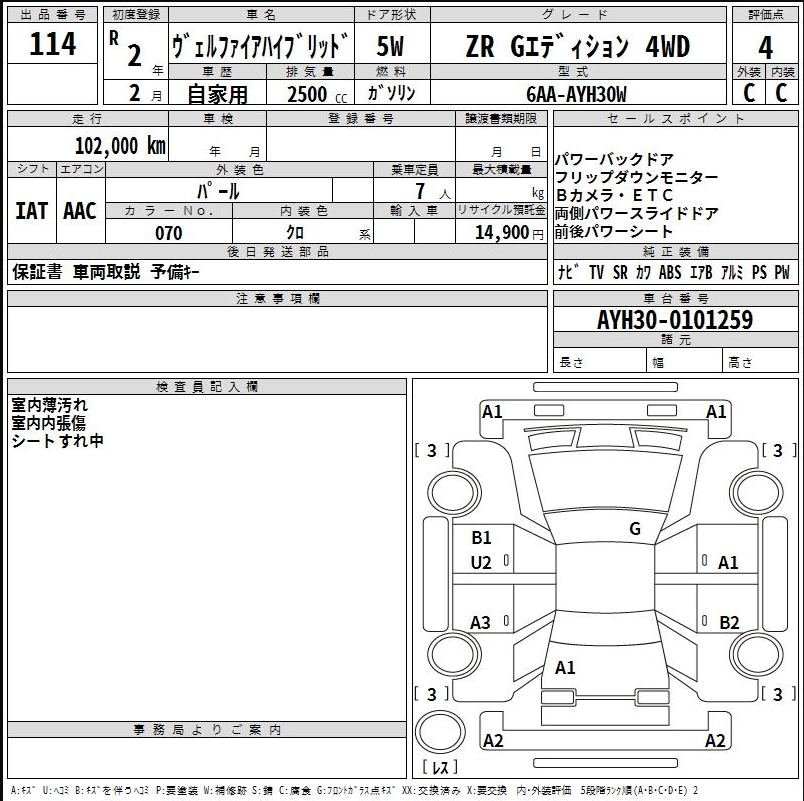804x801 pixels.
Task: Click exterior color パール
Action: (x=218, y=191)
